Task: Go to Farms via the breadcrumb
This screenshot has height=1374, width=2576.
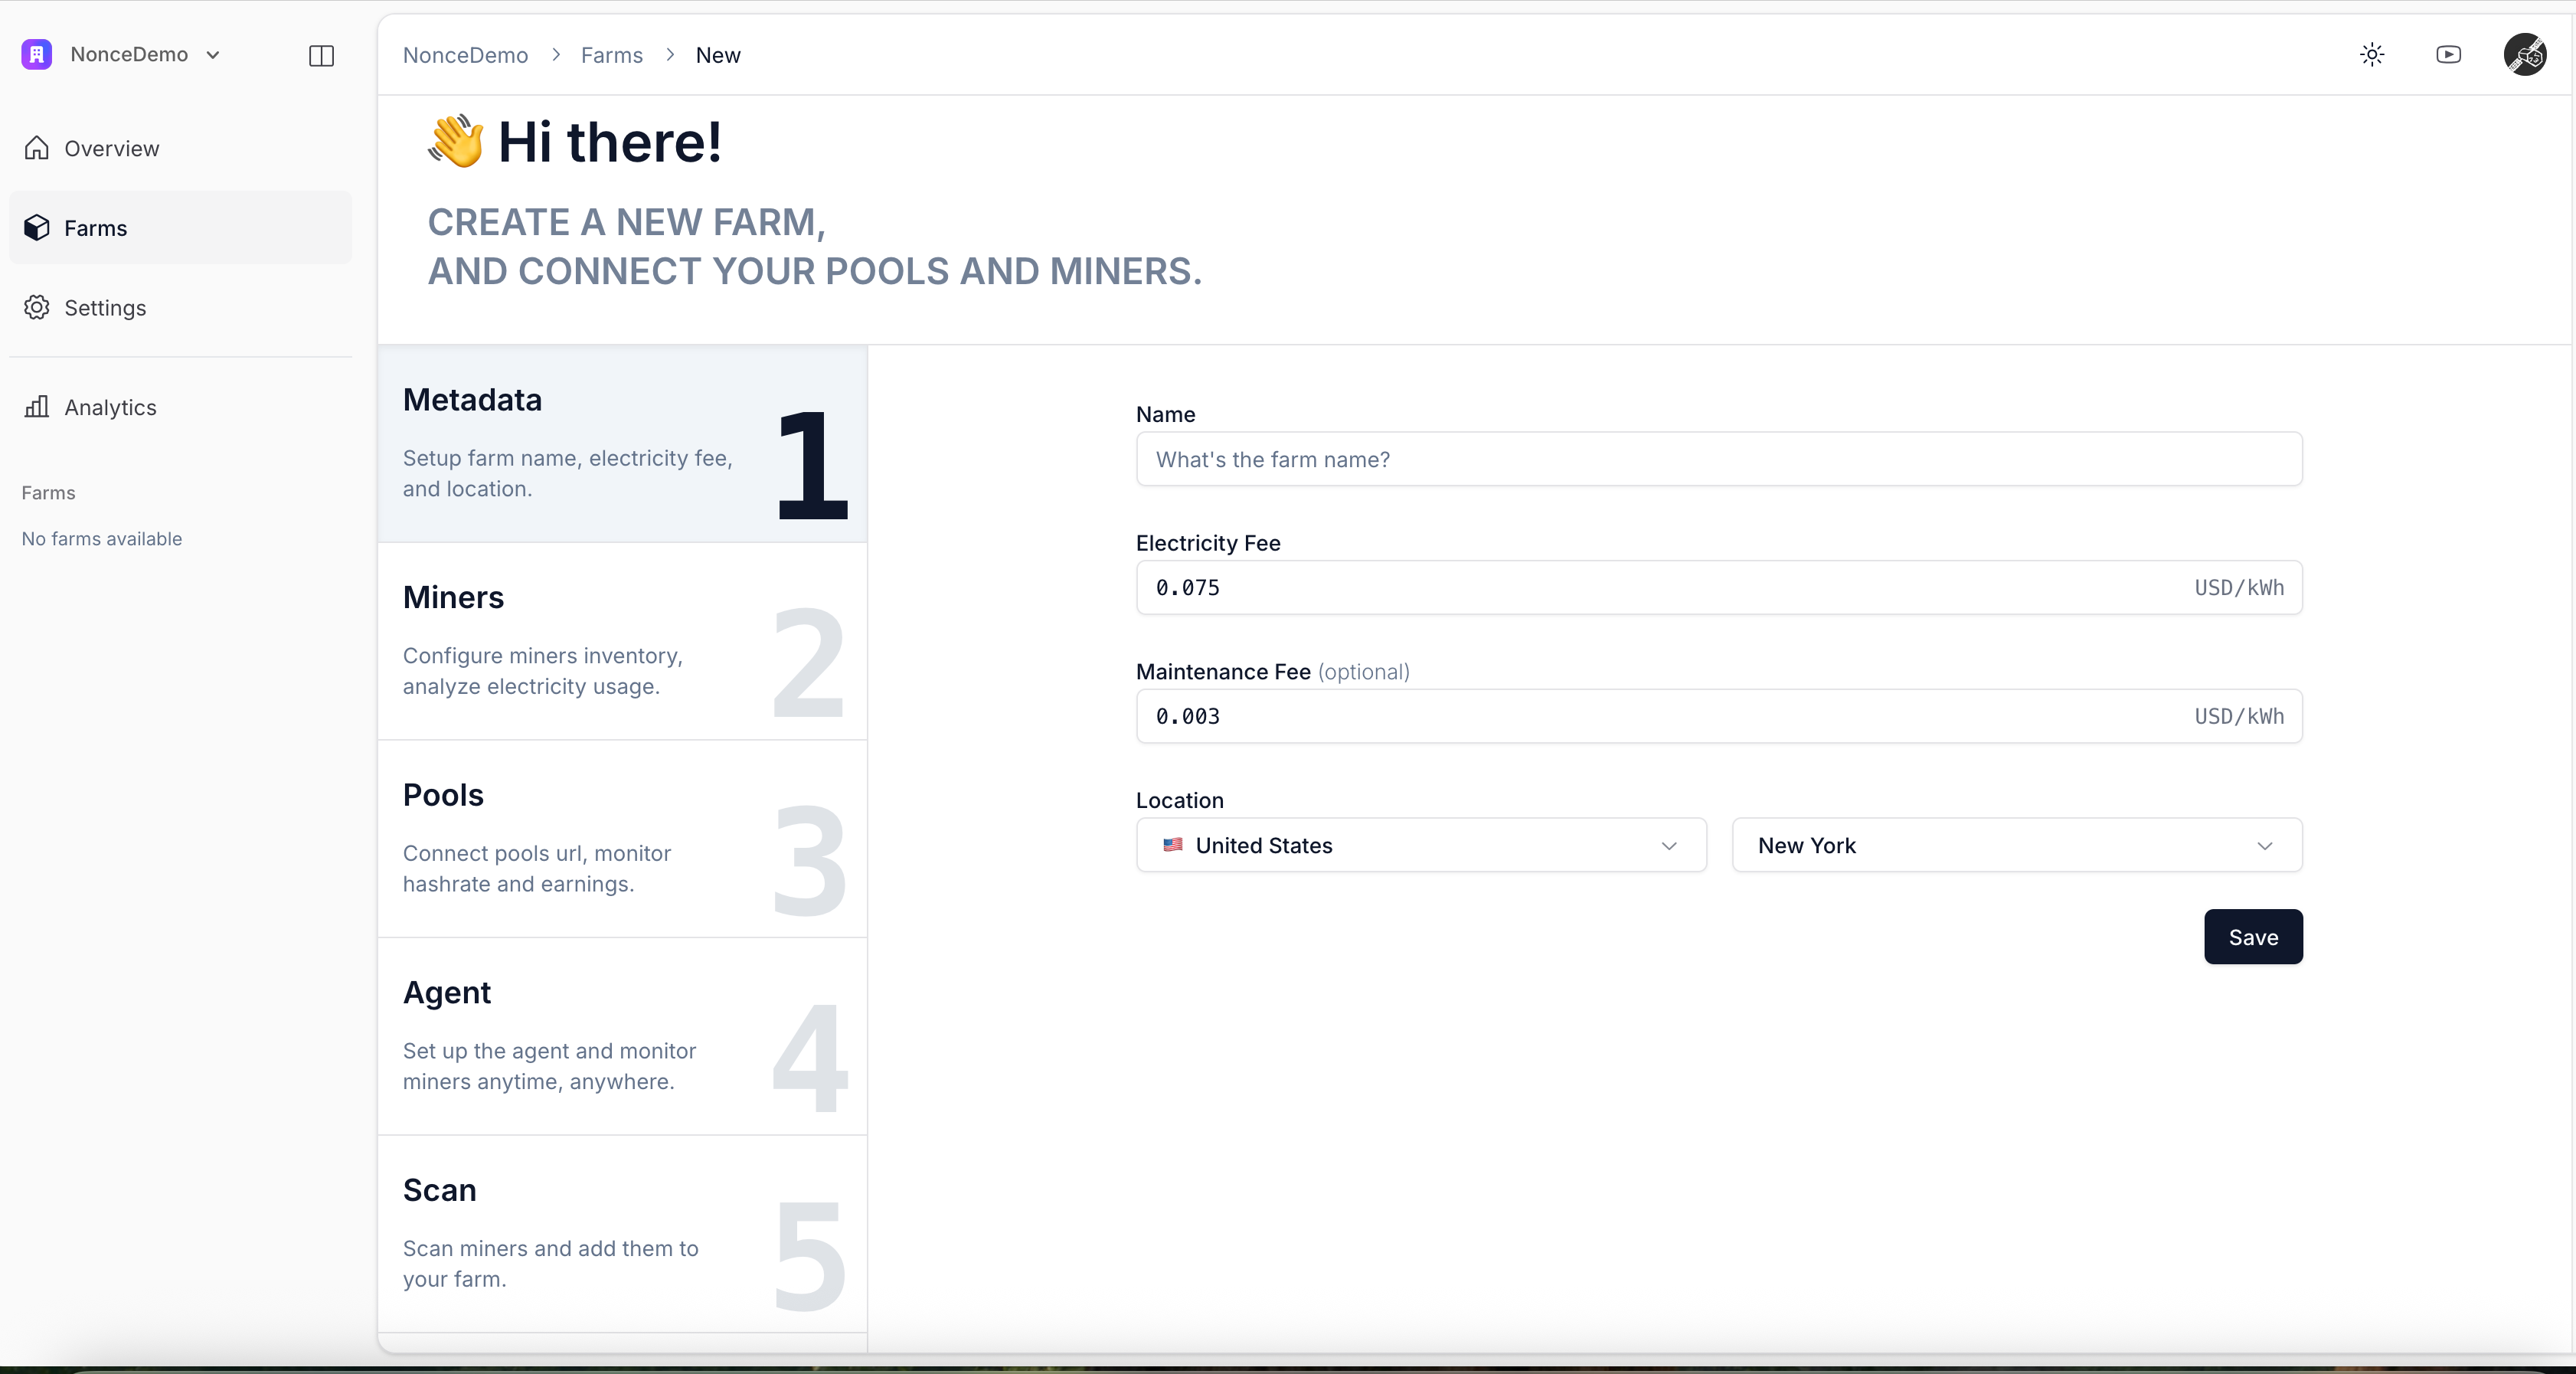Action: [x=610, y=55]
